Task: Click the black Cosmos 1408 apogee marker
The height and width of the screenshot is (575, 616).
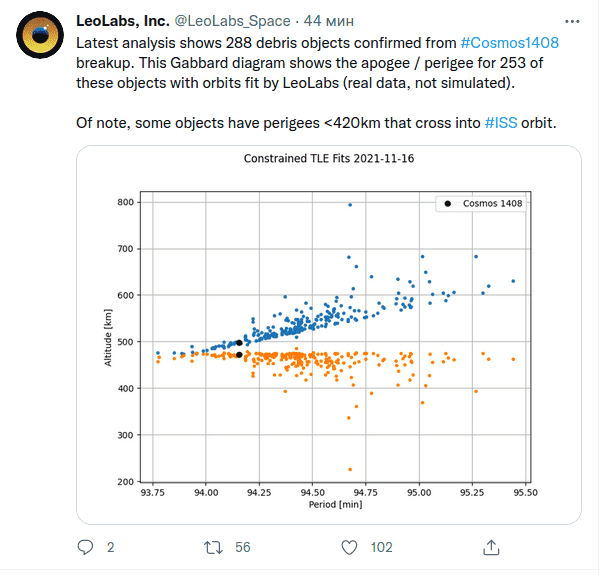Action: (239, 342)
